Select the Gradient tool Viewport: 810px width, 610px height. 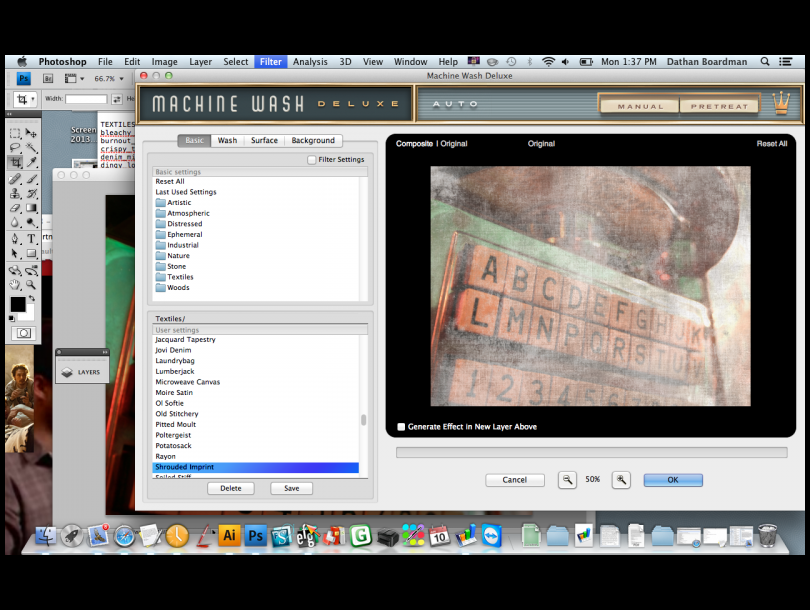(31, 208)
